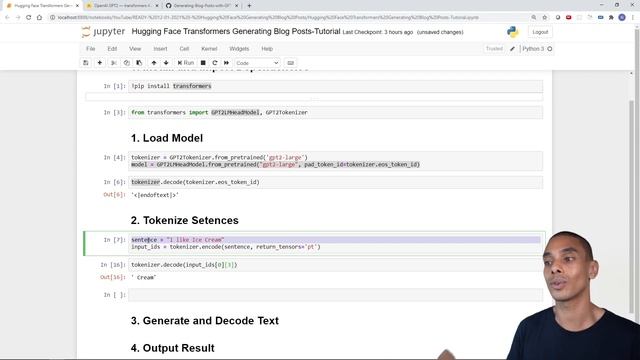Click the Last Checkpoint 3 hours ago text
This screenshot has width=640, height=360.
pyautogui.click(x=378, y=32)
